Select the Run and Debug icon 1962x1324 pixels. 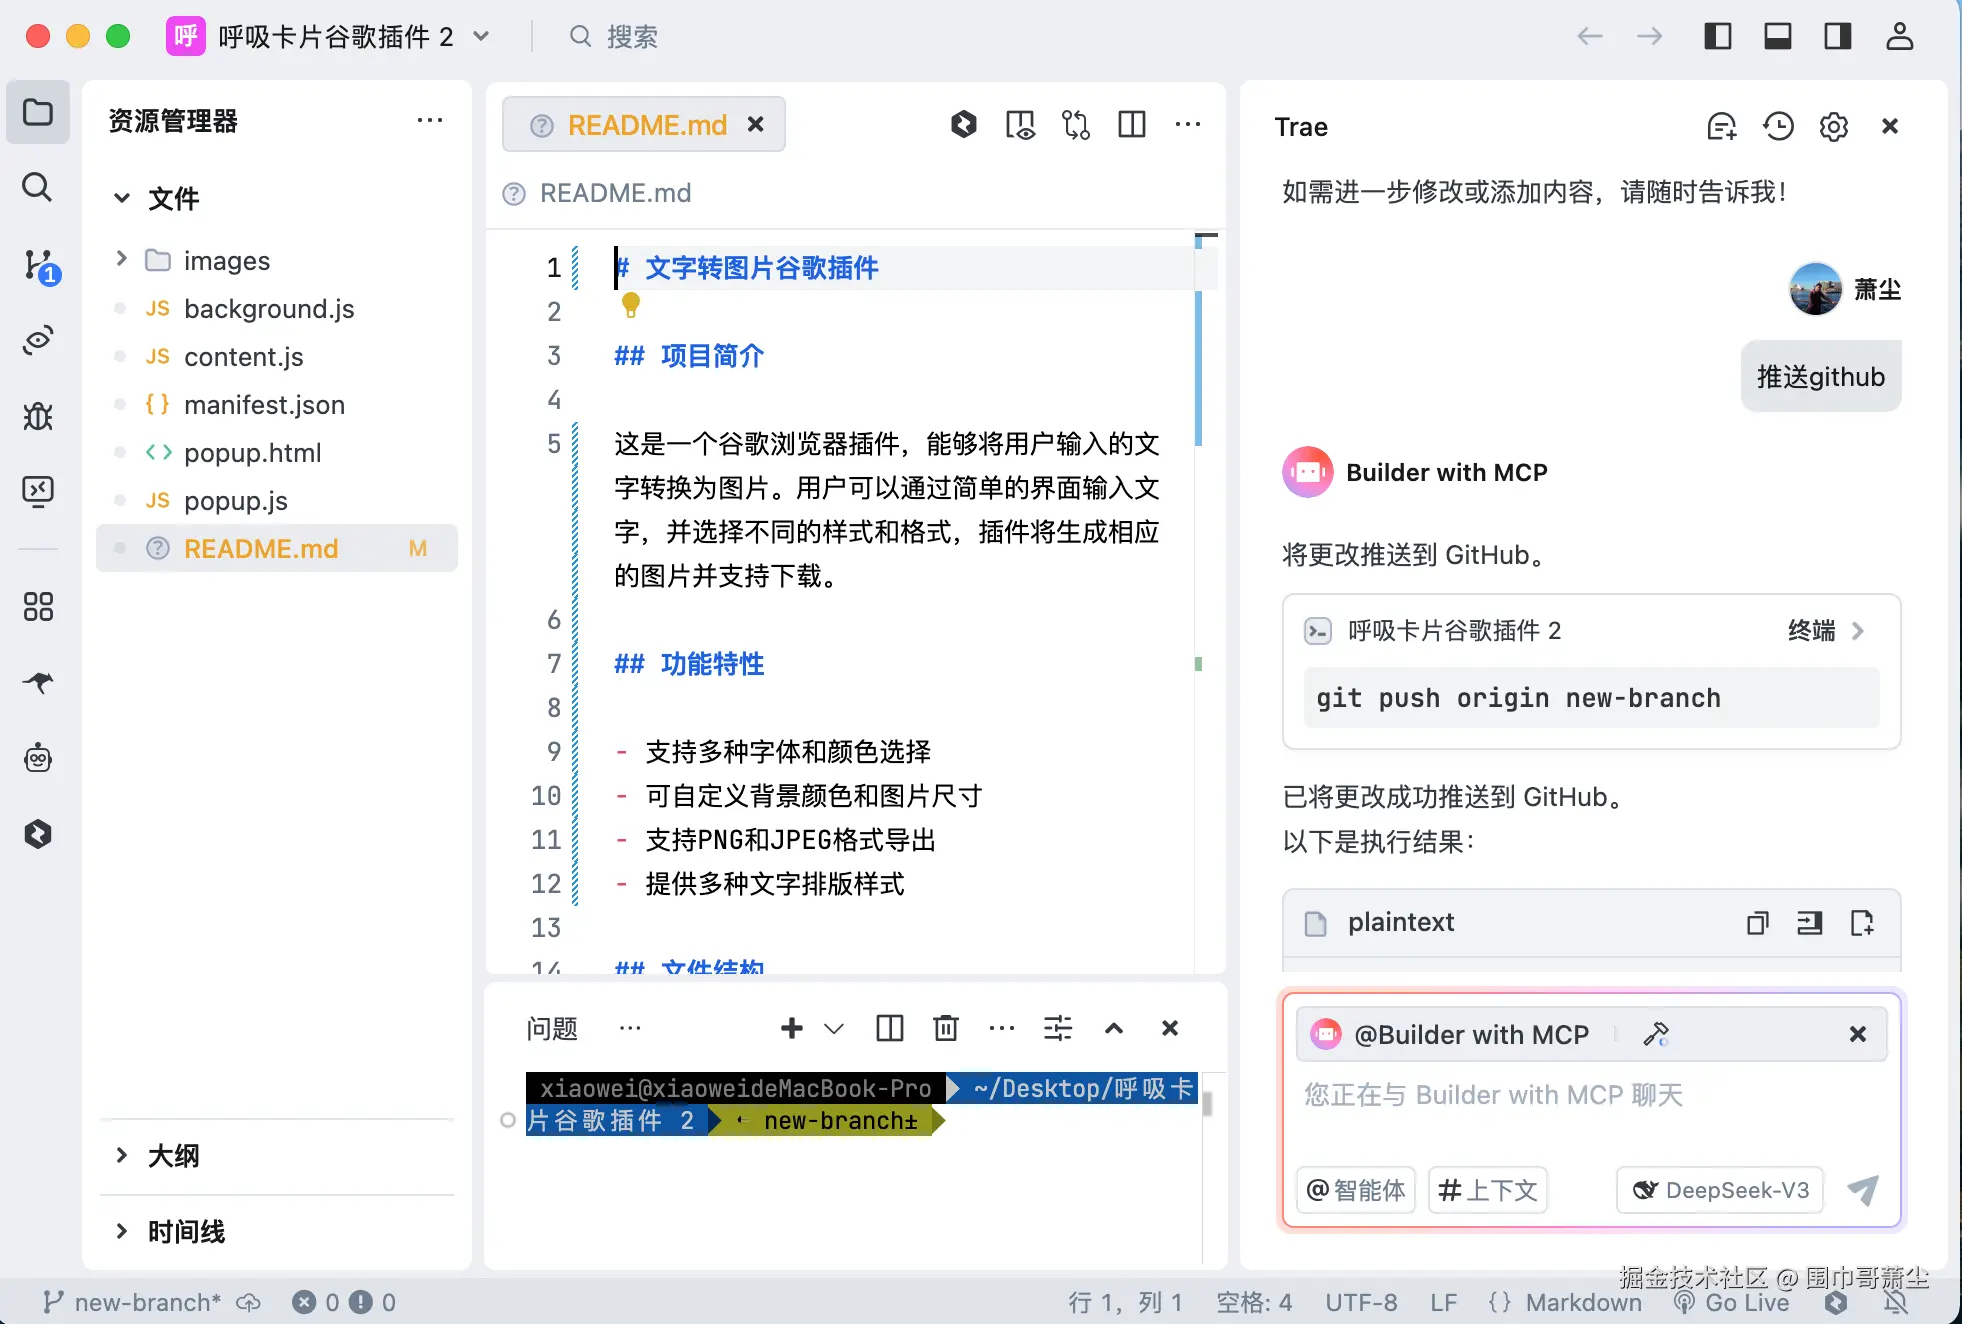pyautogui.click(x=38, y=417)
